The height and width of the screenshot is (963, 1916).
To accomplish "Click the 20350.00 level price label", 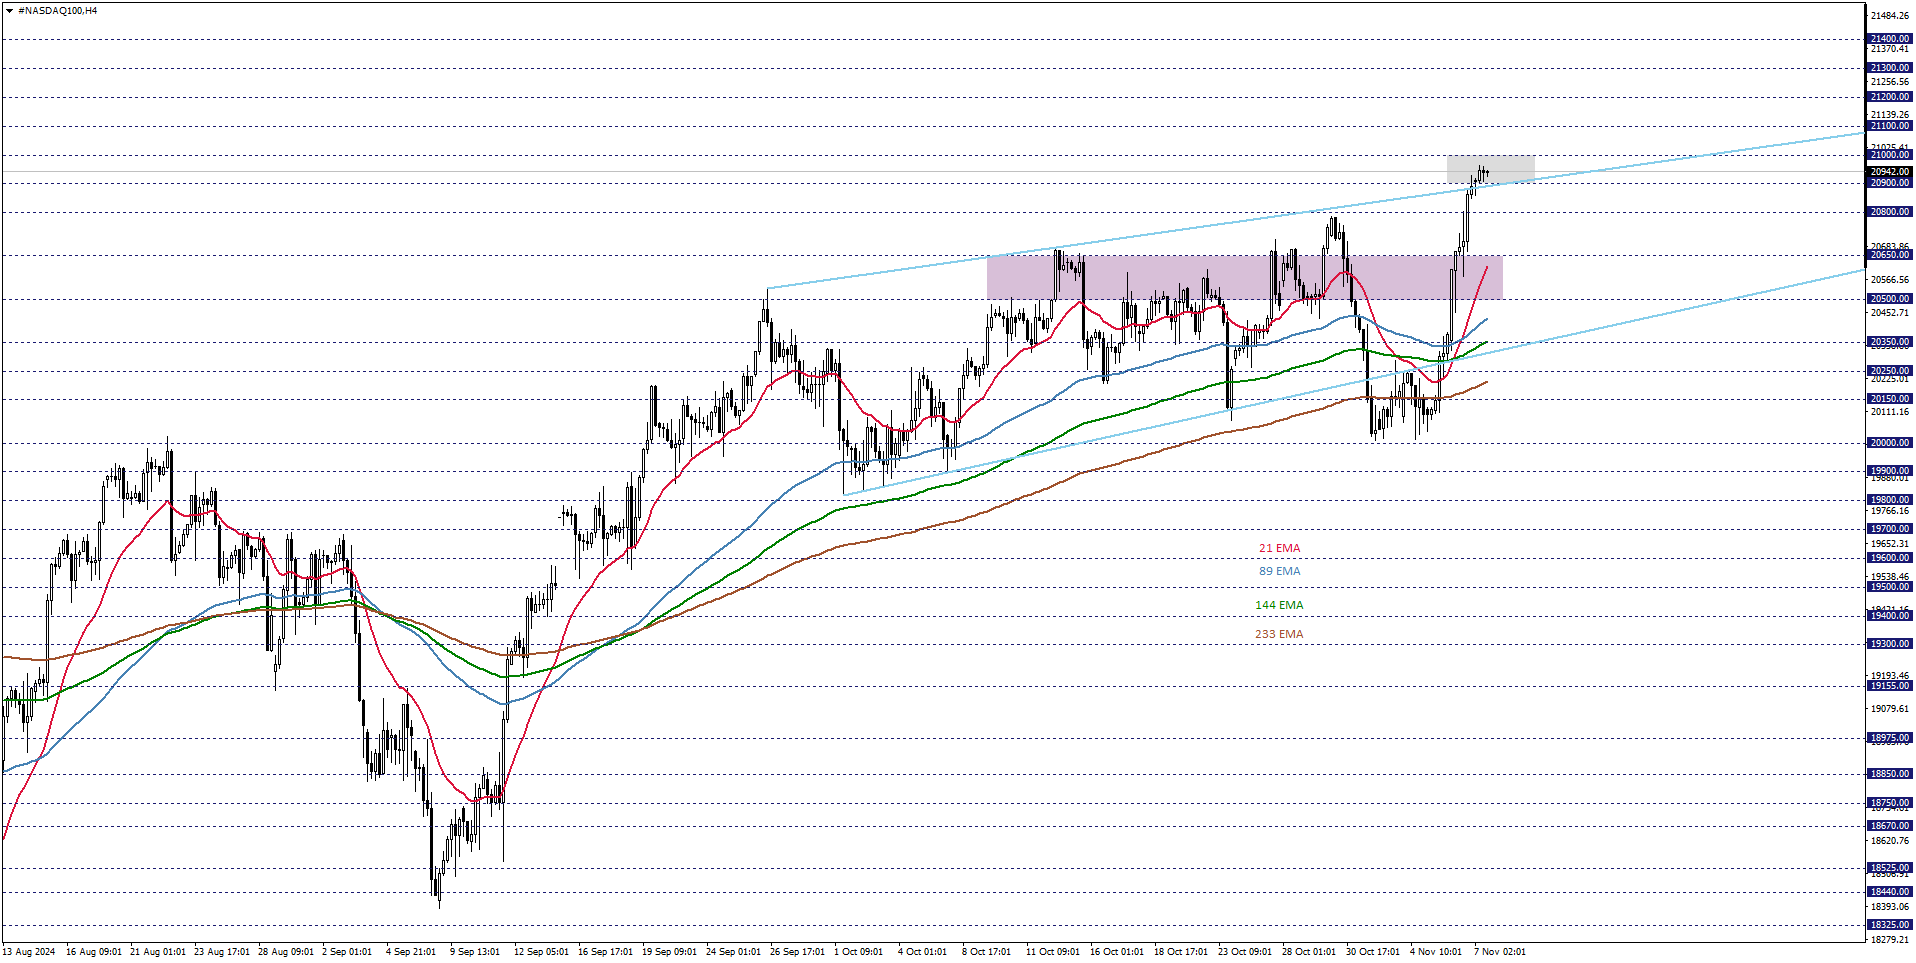I will [1890, 342].
